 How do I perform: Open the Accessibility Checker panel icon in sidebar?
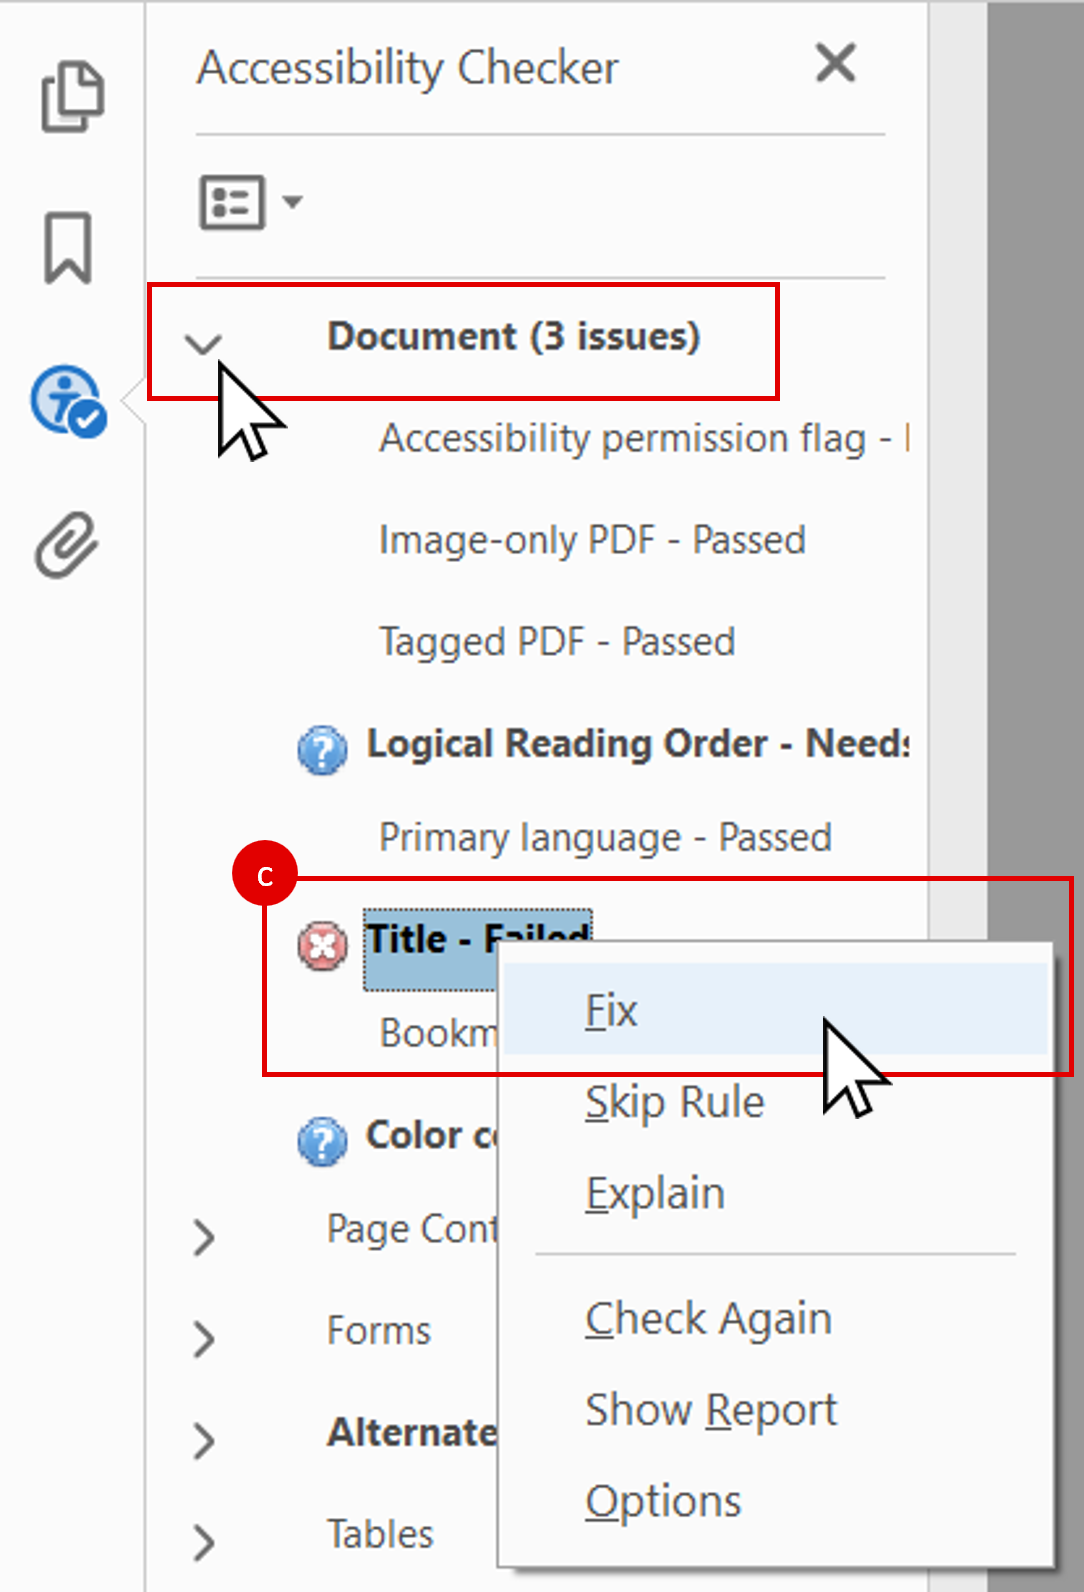coord(66,399)
